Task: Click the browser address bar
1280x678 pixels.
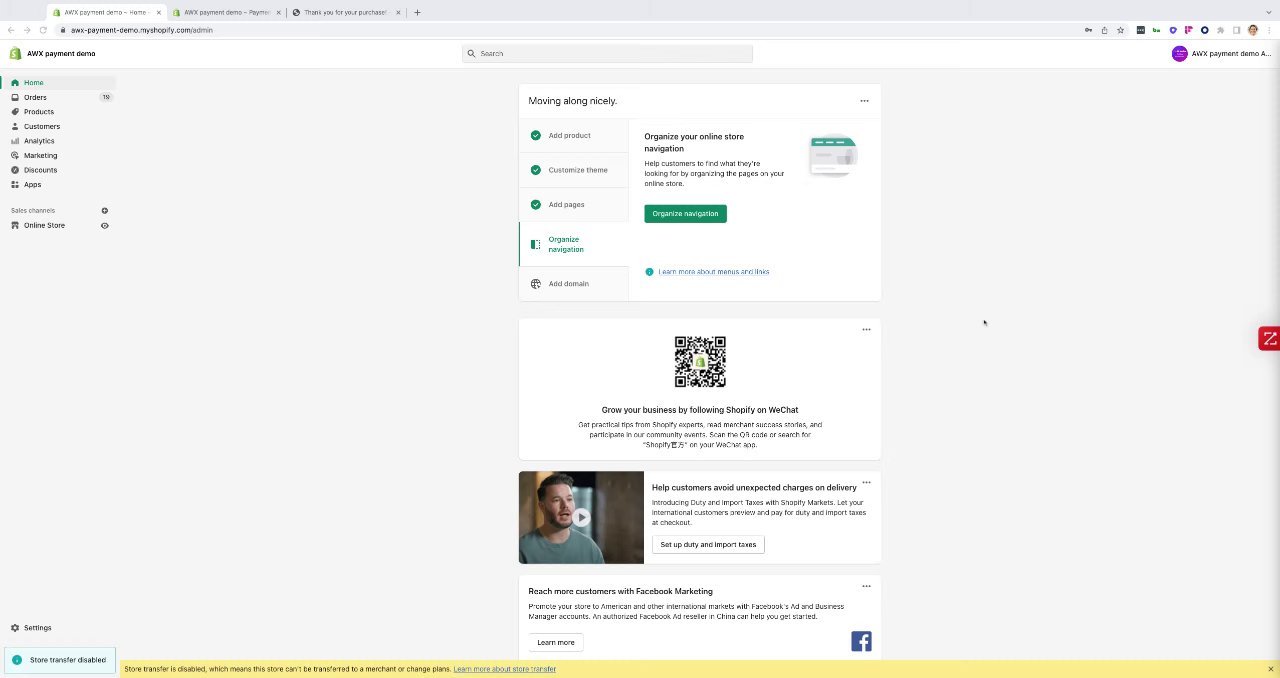Action: coord(570,30)
